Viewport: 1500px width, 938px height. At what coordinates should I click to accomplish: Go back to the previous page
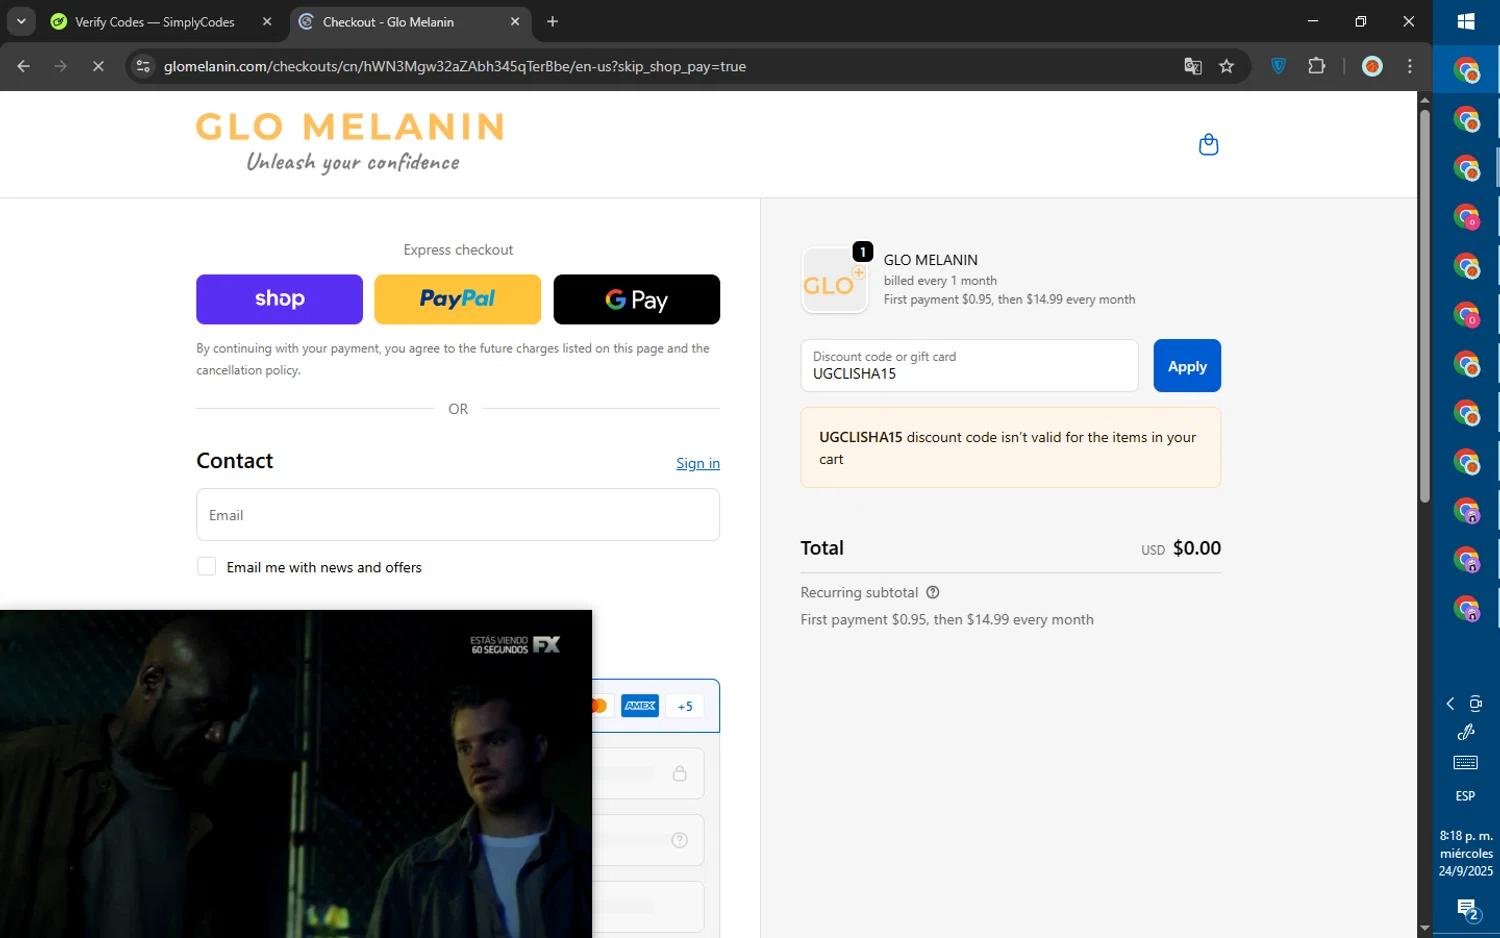click(23, 66)
